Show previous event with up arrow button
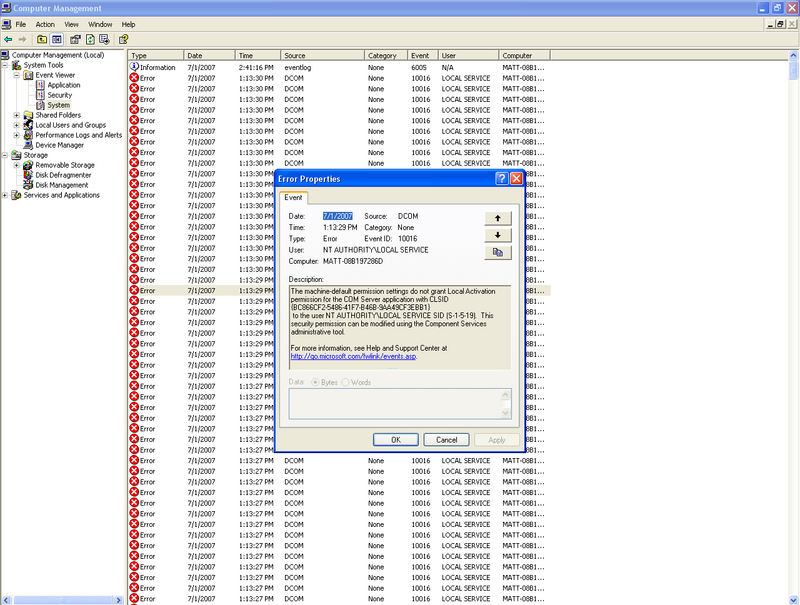Screen dimensions: 800x605 pos(497,217)
